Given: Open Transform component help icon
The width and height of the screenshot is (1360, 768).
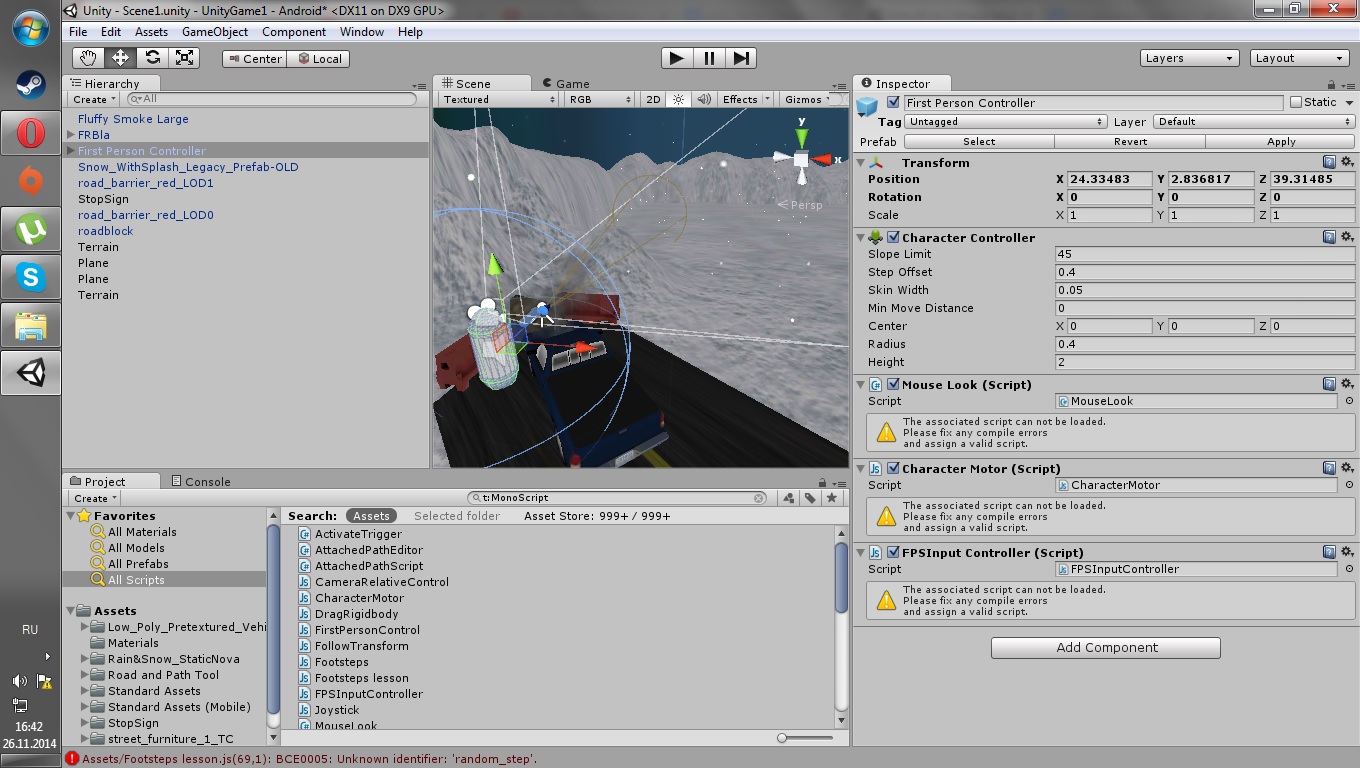Looking at the screenshot, I should click(x=1329, y=162).
